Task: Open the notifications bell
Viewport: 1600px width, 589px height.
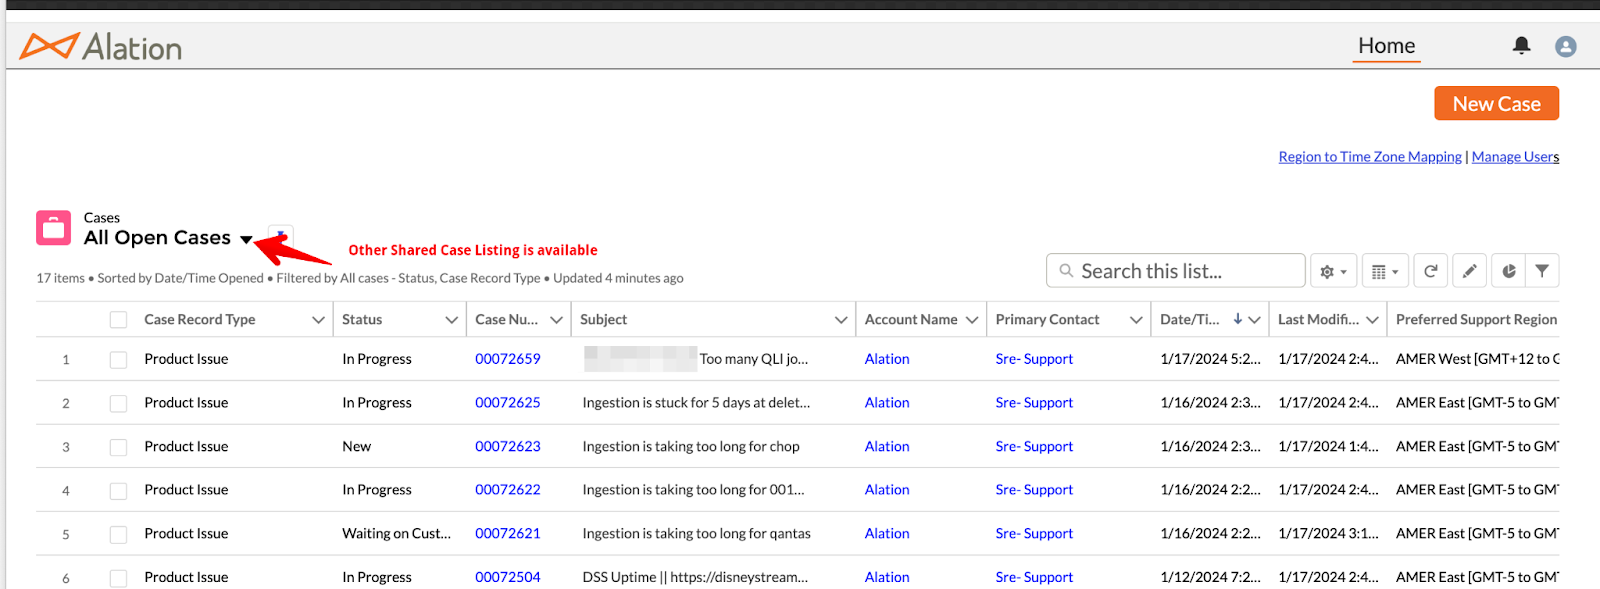Action: click(1521, 45)
